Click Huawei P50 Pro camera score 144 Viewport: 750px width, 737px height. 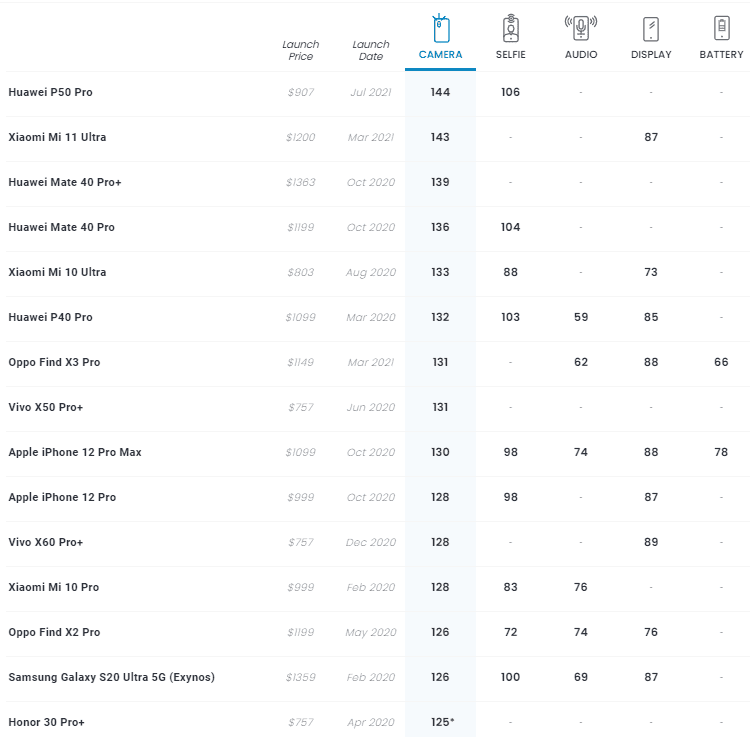point(440,92)
